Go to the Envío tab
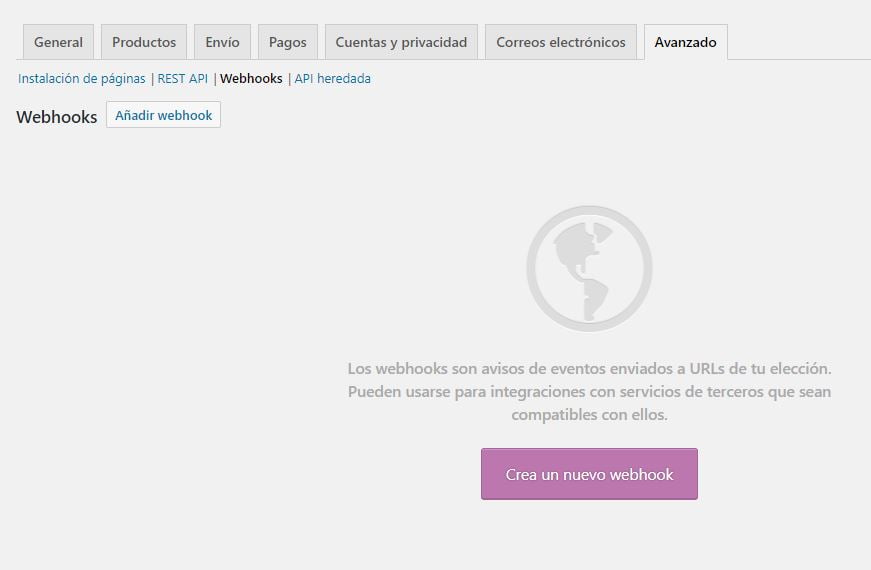 tap(222, 42)
